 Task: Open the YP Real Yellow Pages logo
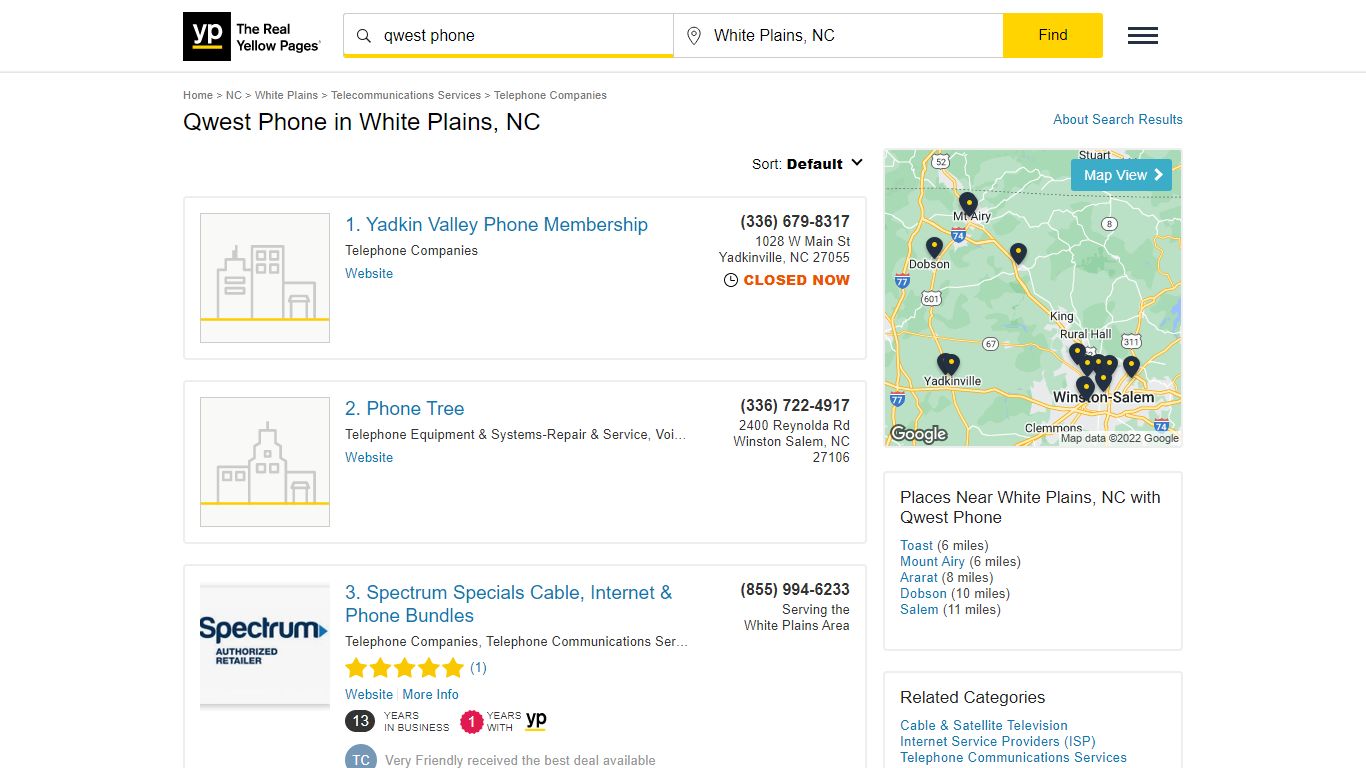(x=252, y=36)
